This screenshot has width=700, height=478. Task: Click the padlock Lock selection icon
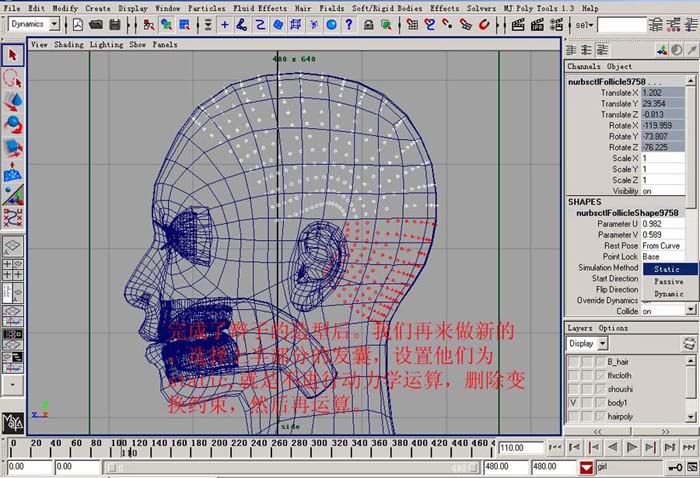tap(368, 25)
